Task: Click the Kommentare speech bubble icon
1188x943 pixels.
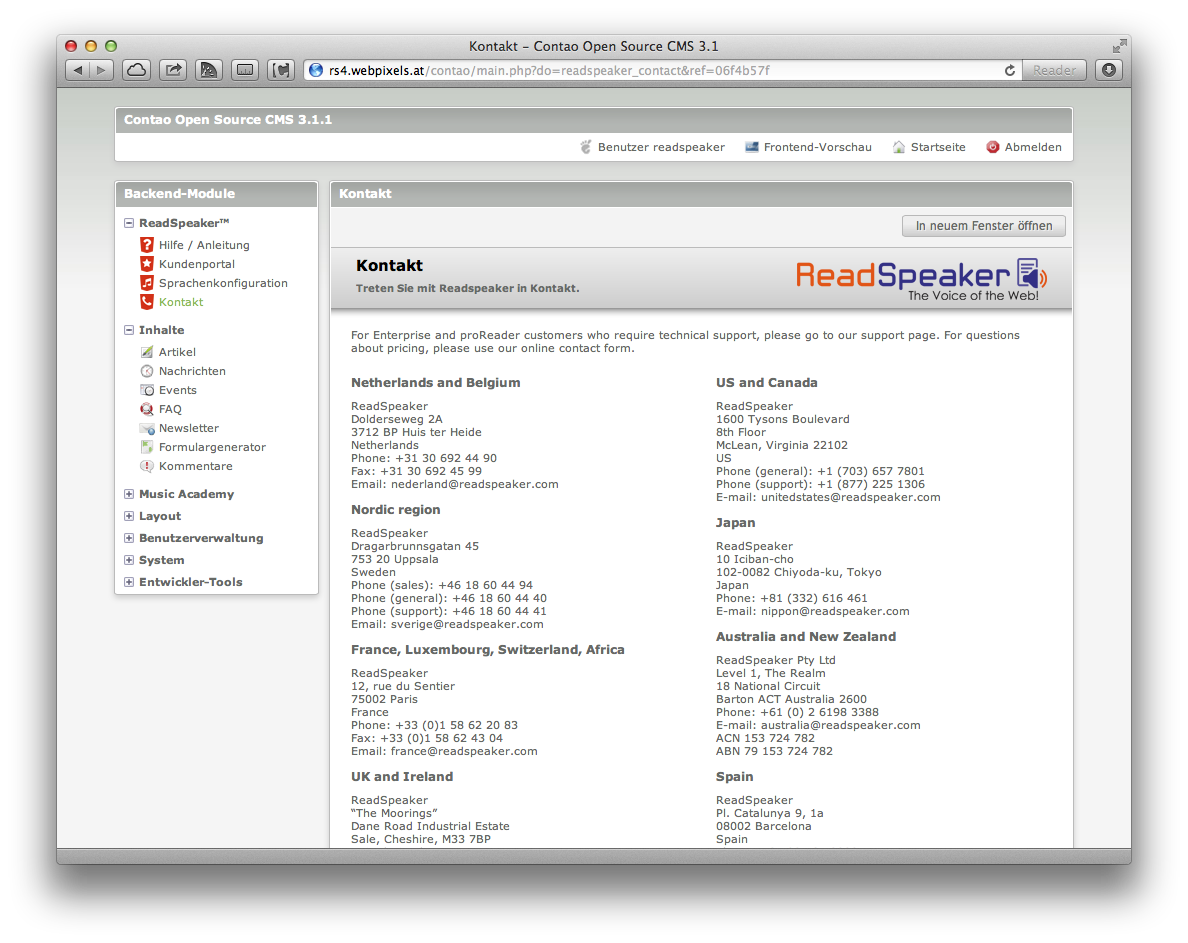Action: [147, 466]
